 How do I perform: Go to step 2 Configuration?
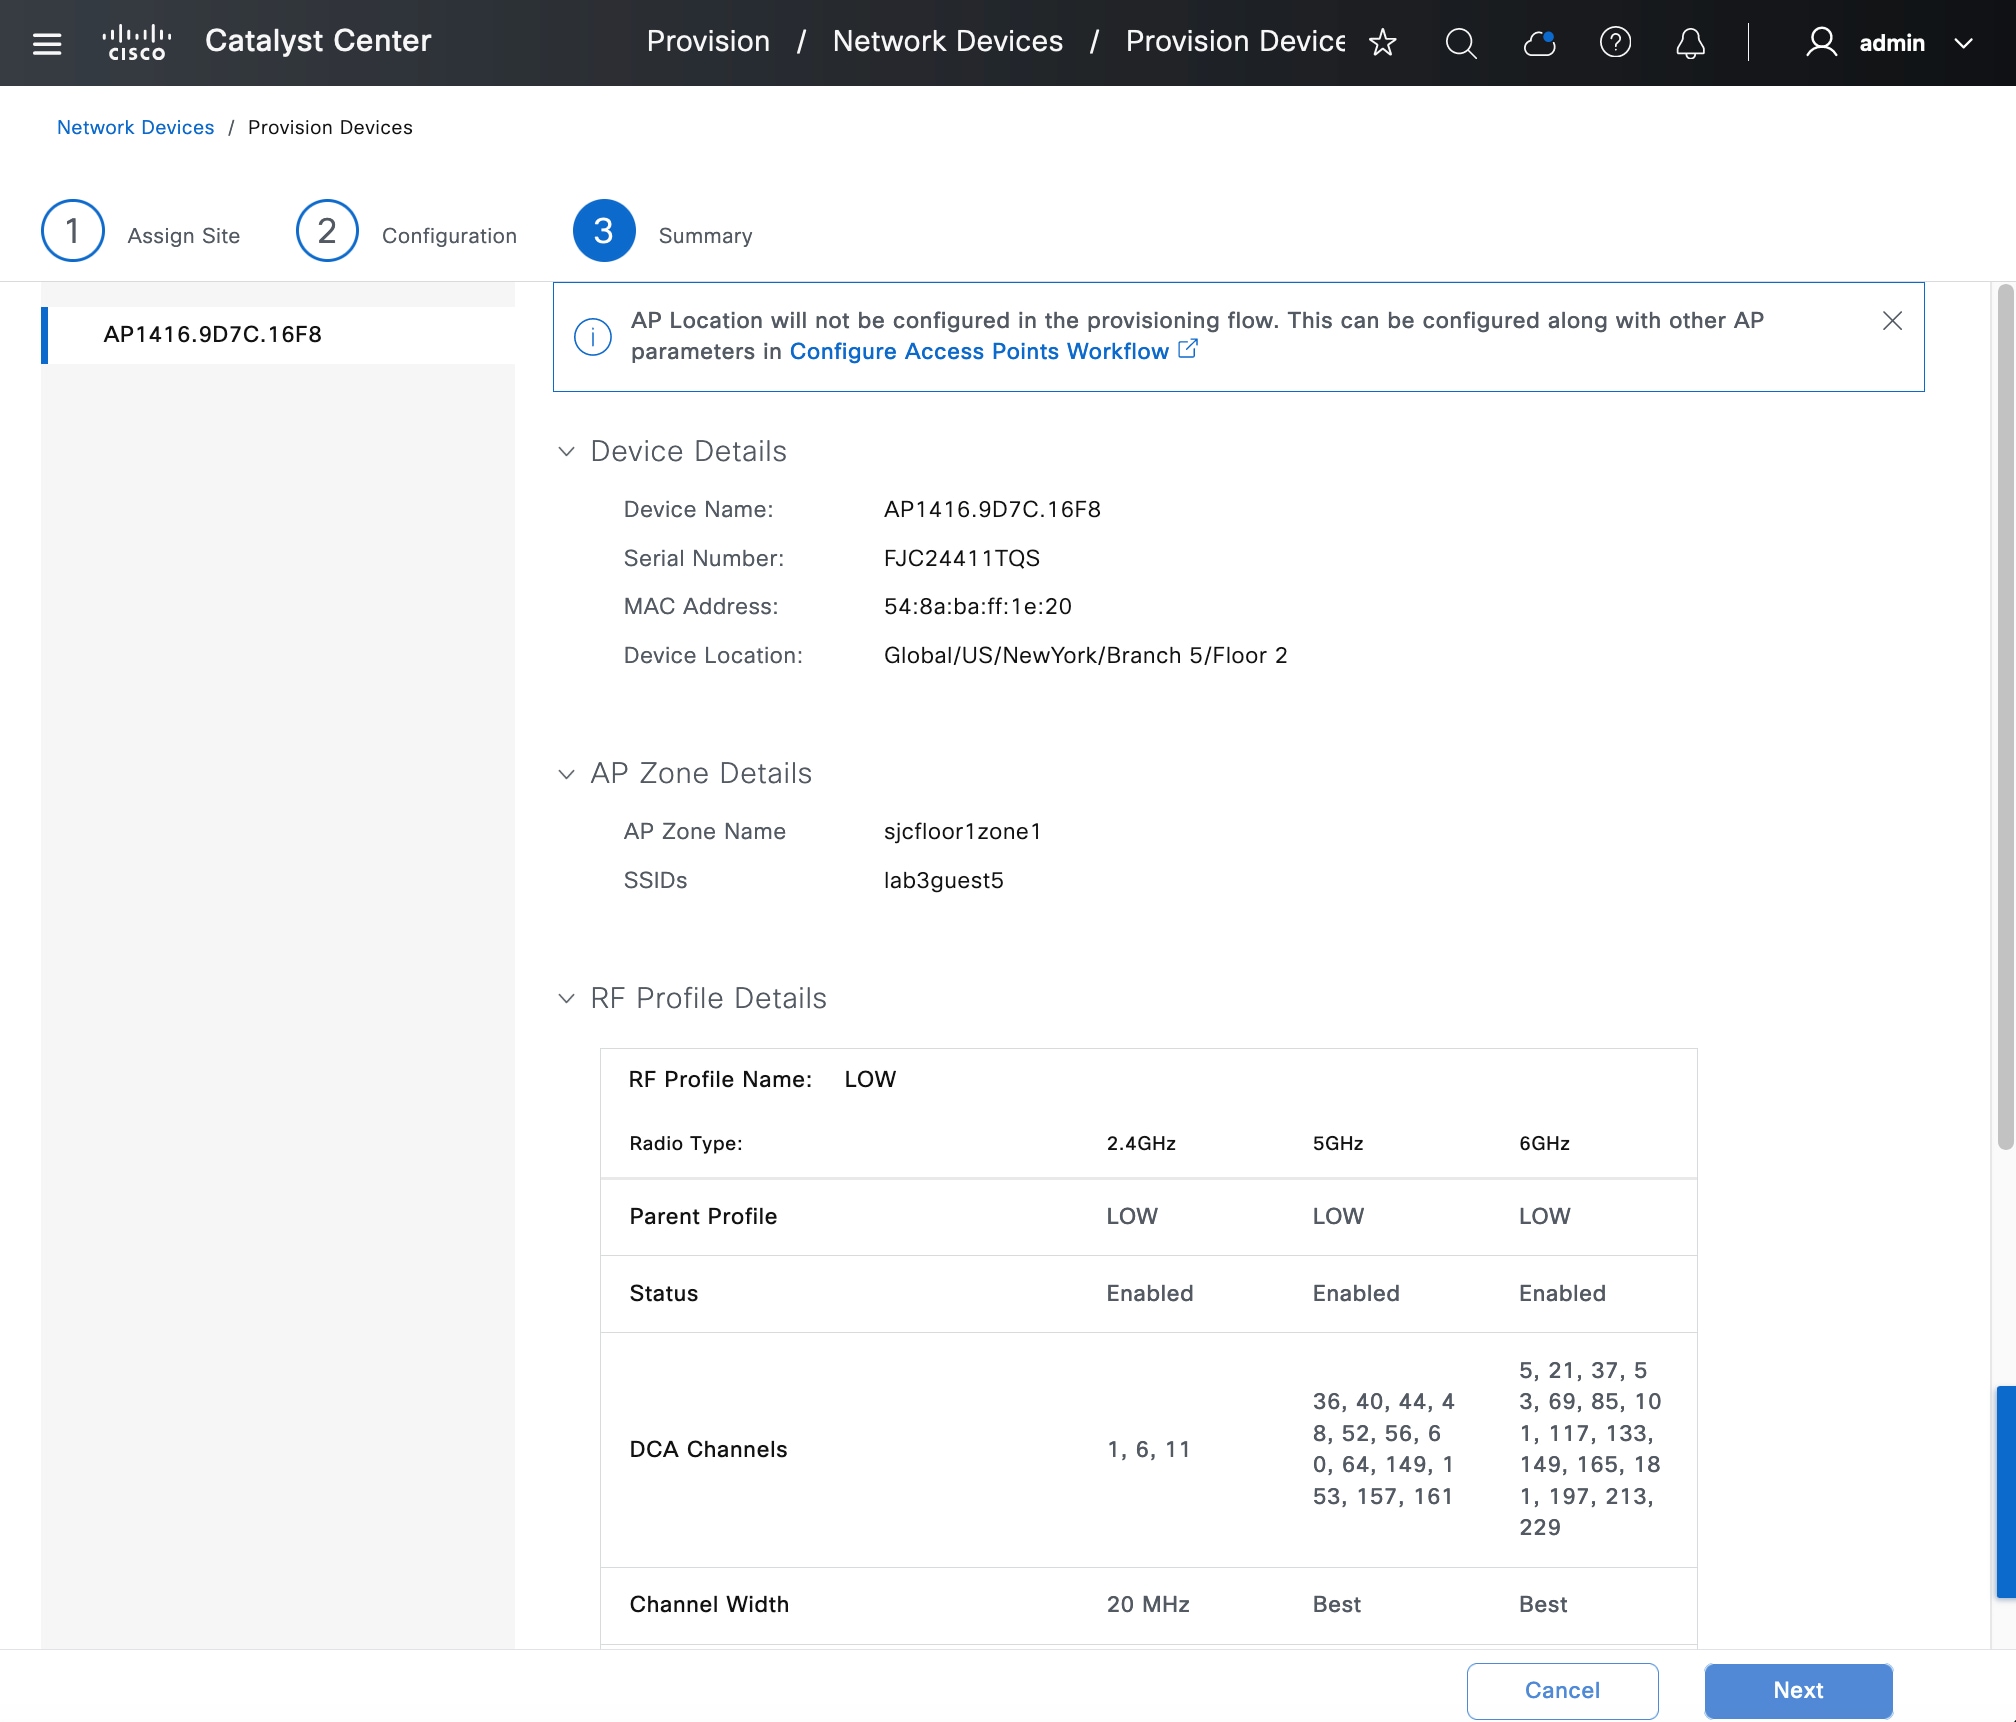pyautogui.click(x=327, y=231)
